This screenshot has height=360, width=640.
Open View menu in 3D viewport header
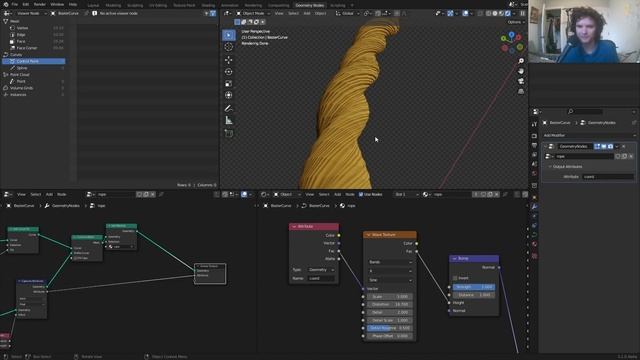tap(279, 13)
